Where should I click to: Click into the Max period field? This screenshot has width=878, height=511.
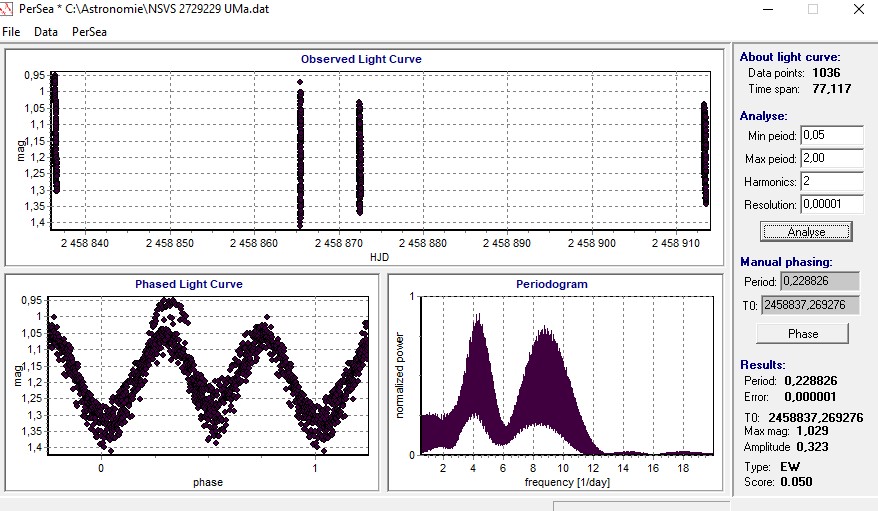pyautogui.click(x=831, y=158)
